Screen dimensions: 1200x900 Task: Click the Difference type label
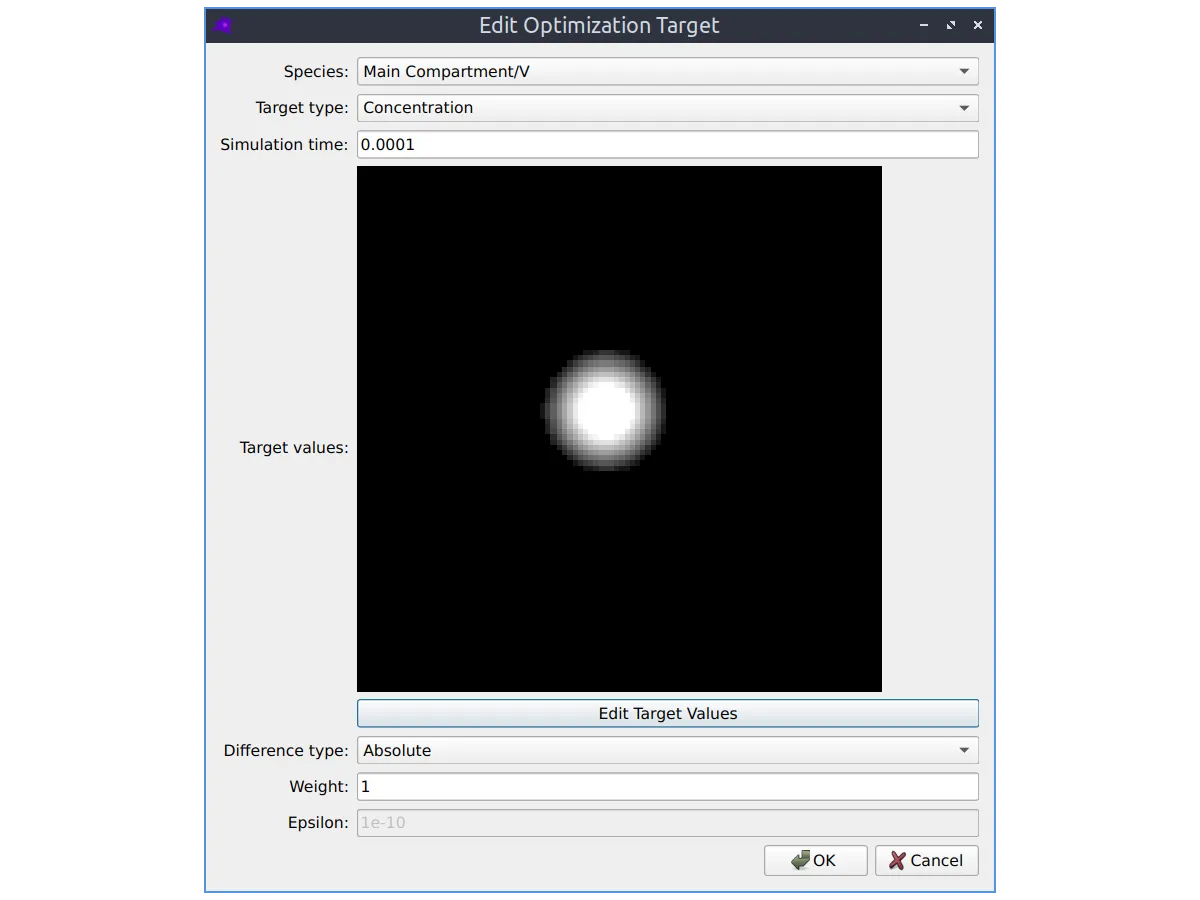tap(286, 750)
